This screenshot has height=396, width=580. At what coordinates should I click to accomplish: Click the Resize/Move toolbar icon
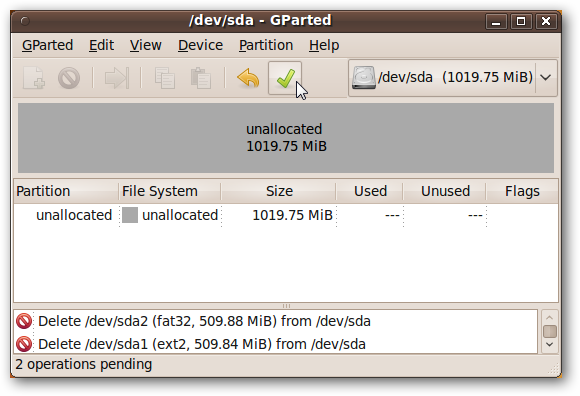tap(117, 78)
